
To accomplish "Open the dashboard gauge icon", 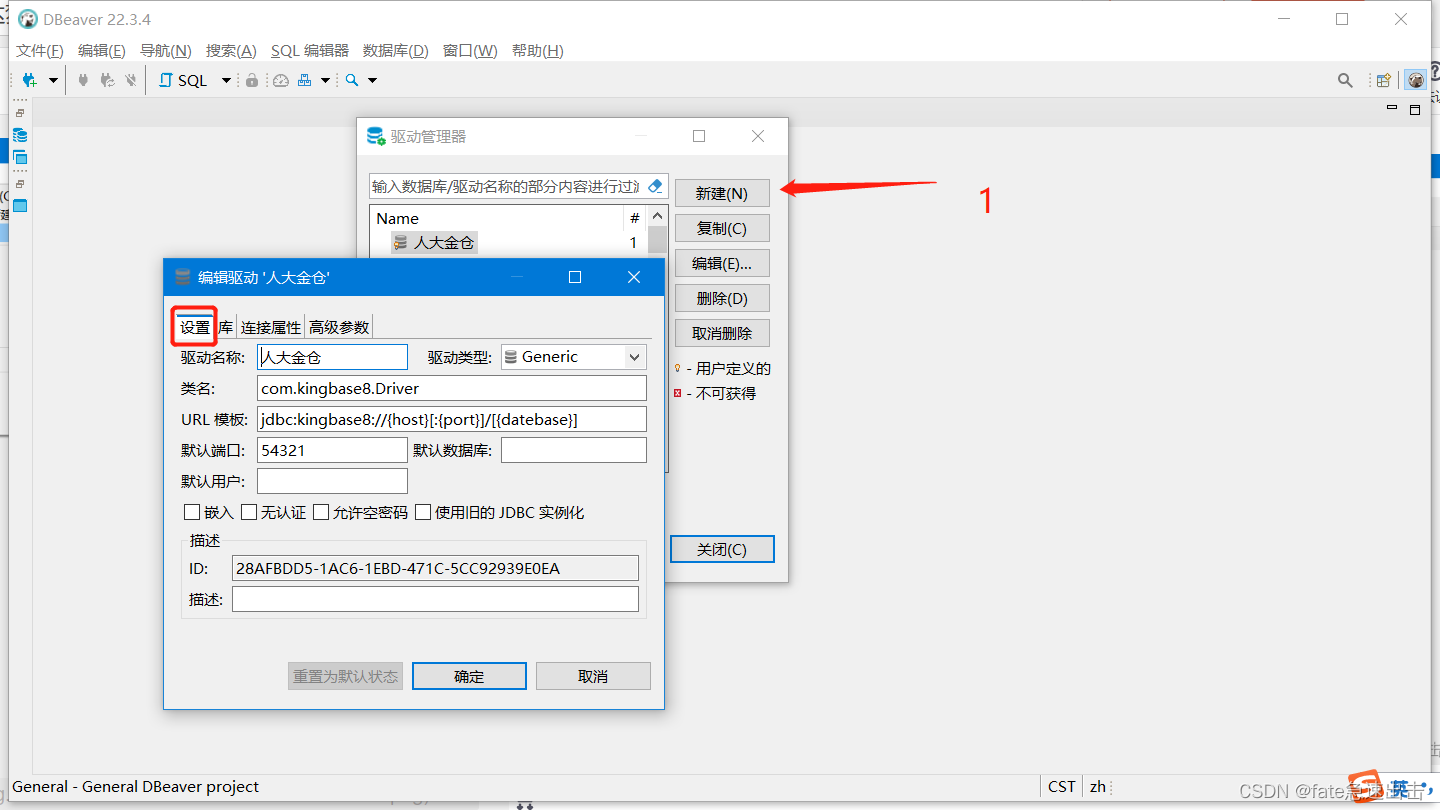I will (x=281, y=80).
